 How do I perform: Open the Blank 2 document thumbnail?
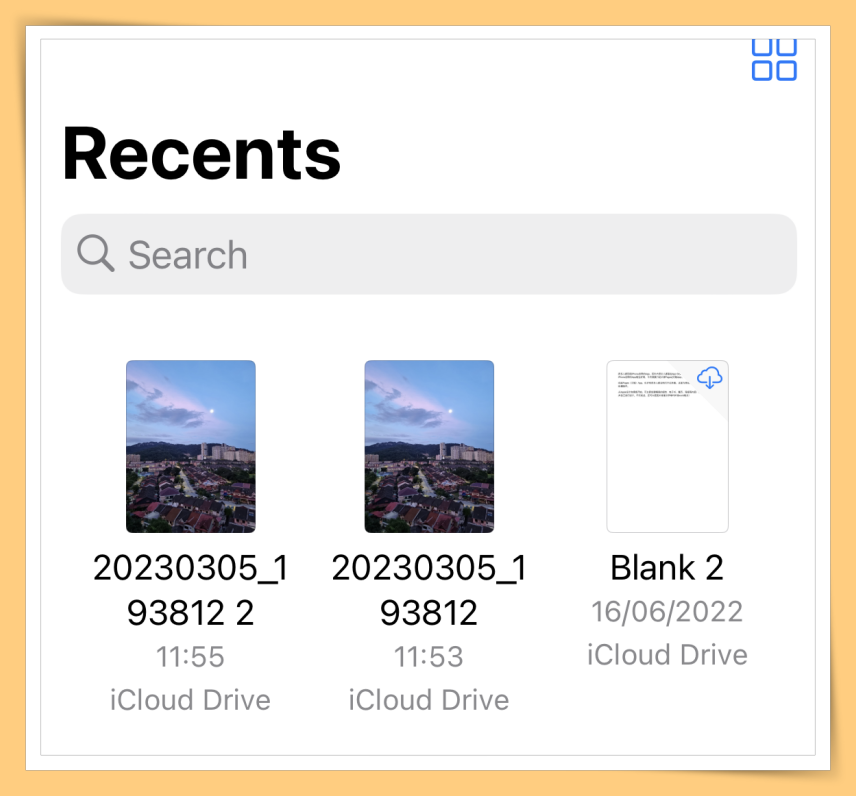click(667, 446)
